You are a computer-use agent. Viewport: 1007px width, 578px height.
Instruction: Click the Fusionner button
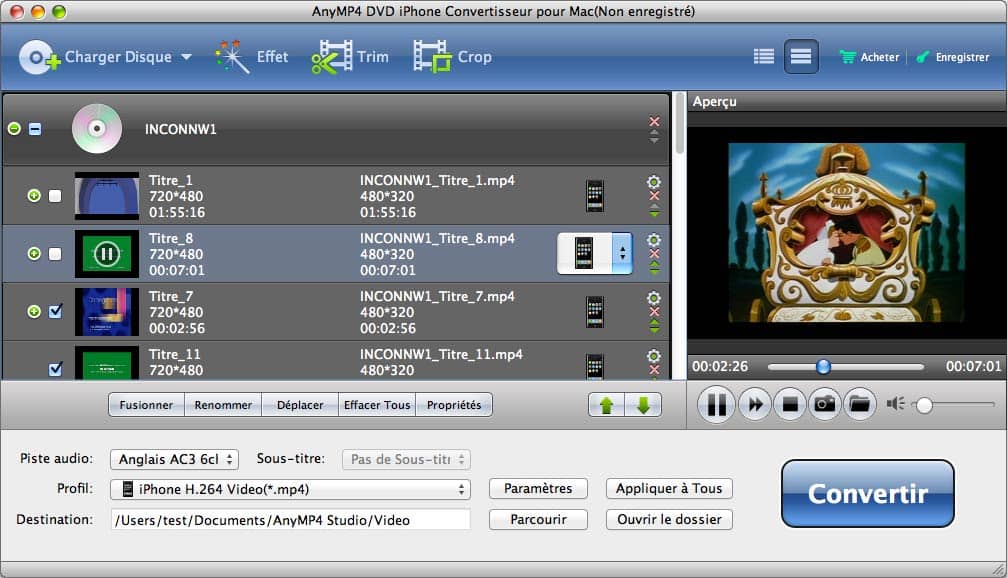point(146,405)
